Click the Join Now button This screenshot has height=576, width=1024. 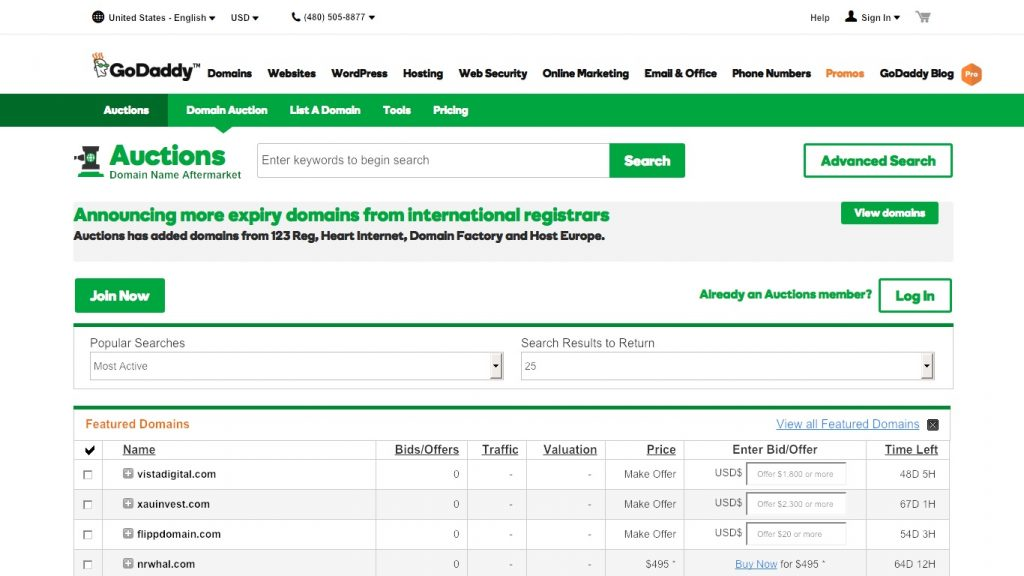(x=120, y=296)
